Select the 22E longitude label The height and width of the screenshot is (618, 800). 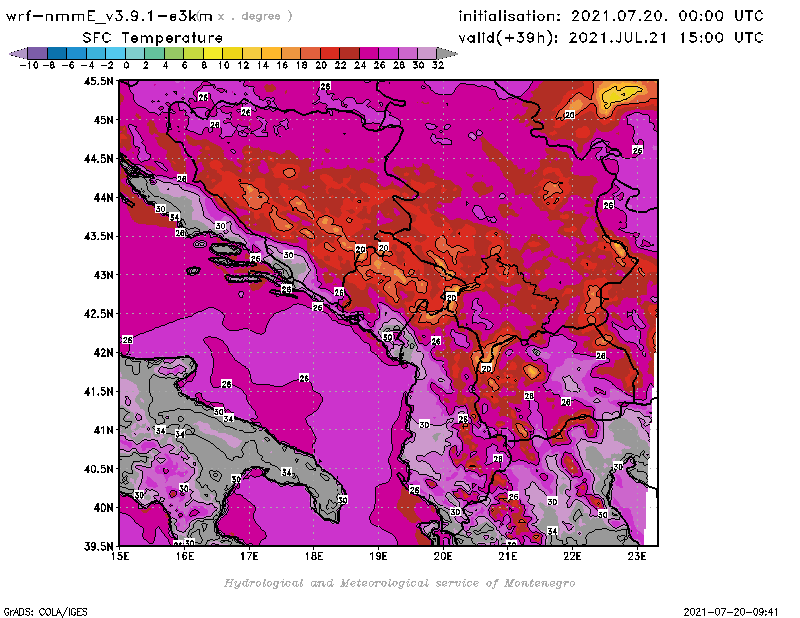point(572,556)
